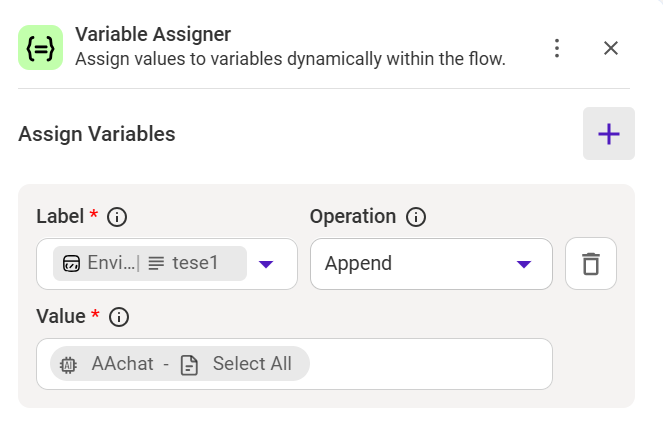Image resolution: width=663 pixels, height=428 pixels.
Task: Close the Variable Assigner panel
Action: tap(611, 48)
